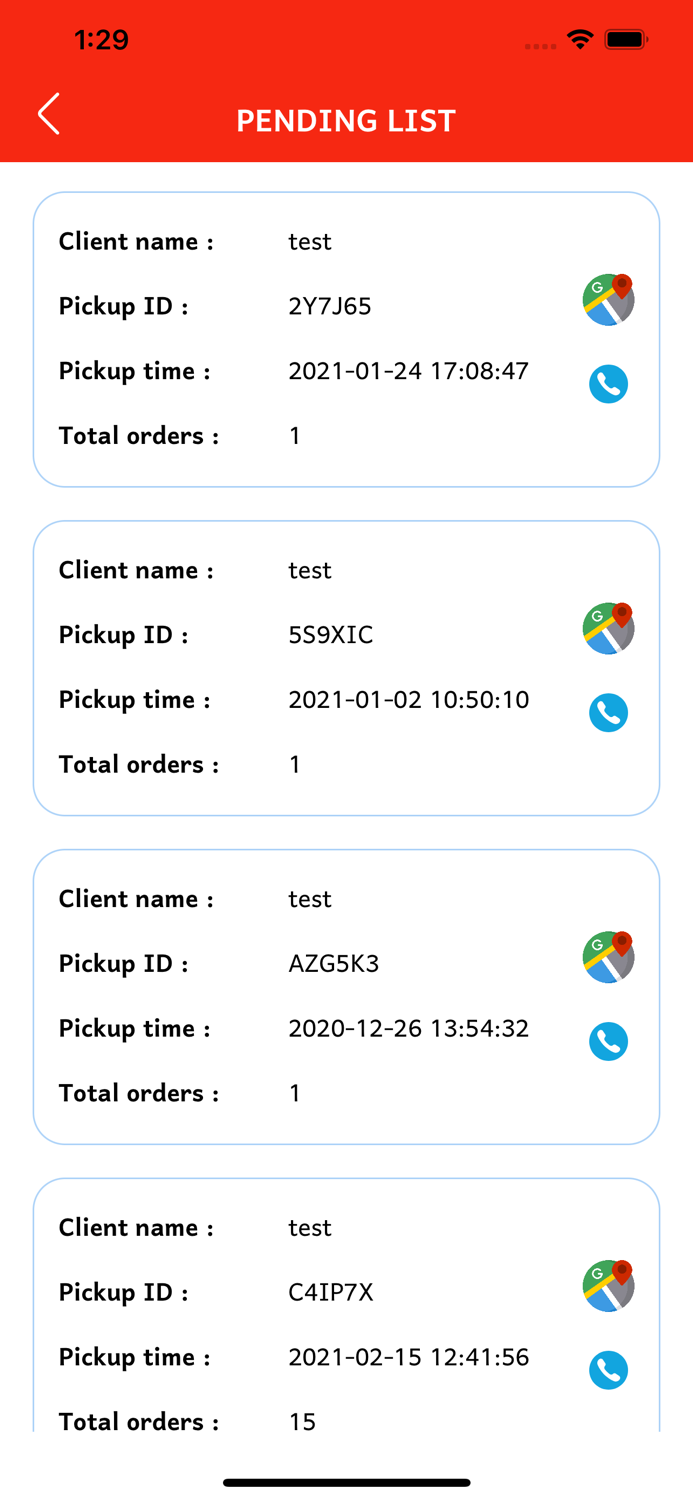The height and width of the screenshot is (1500, 693).
Task: Tap the call icon for pickup C4IP7X
Action: (x=608, y=1370)
